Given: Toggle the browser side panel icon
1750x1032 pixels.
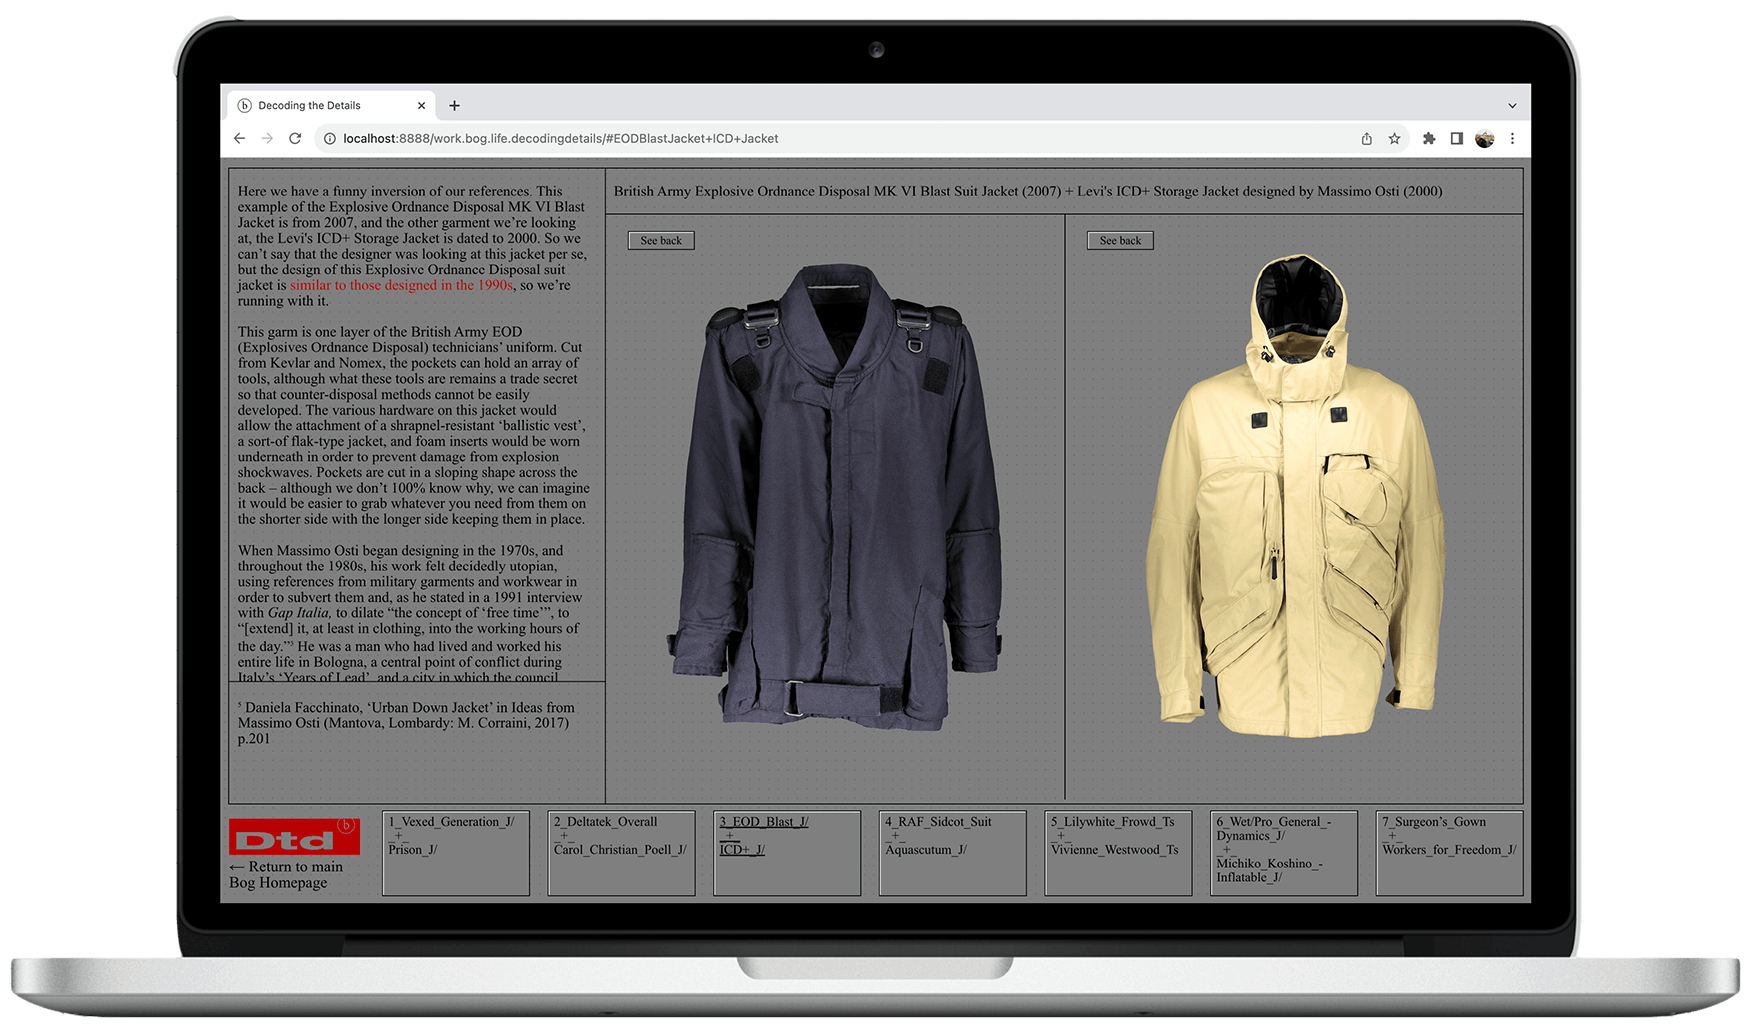Looking at the screenshot, I should click(x=1457, y=139).
